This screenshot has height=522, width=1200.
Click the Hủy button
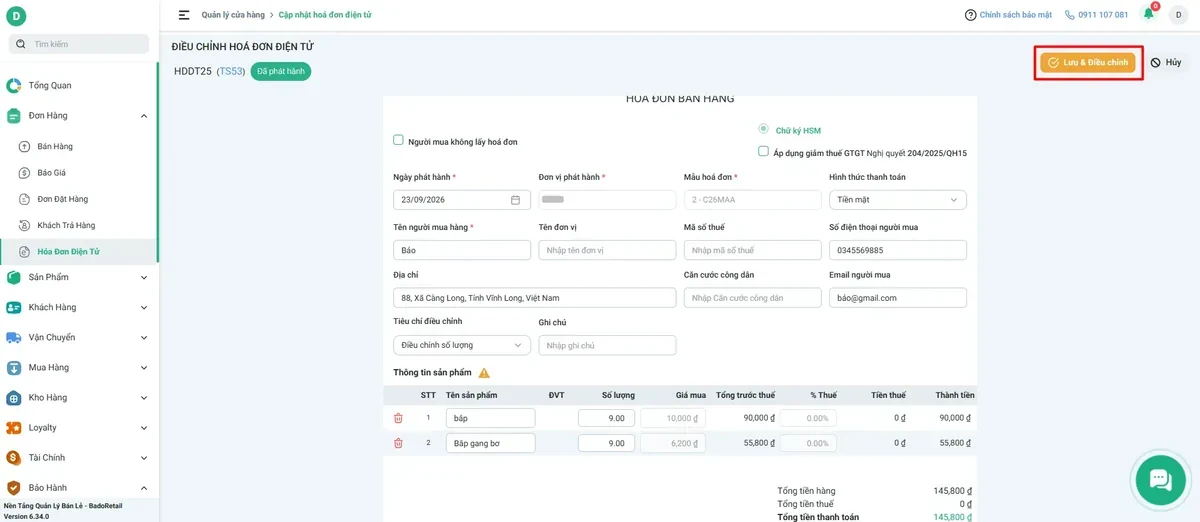click(x=1166, y=62)
